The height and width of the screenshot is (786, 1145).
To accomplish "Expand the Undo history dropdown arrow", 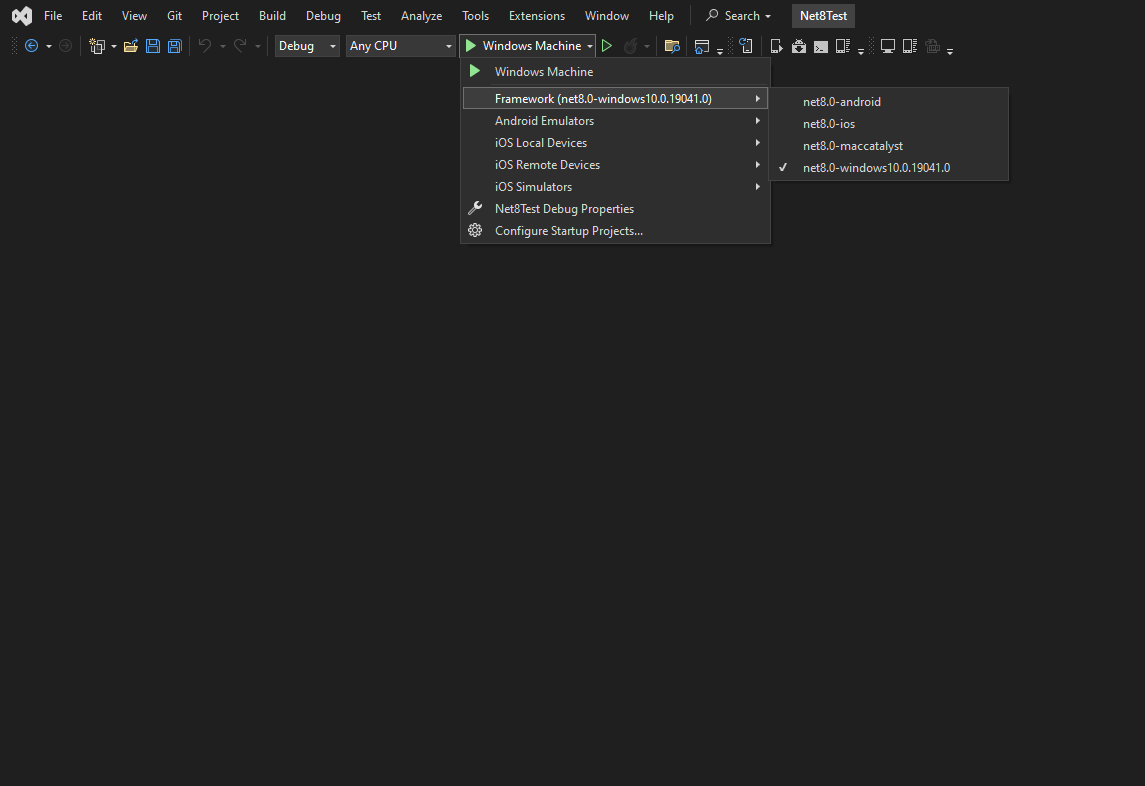I will (223, 47).
